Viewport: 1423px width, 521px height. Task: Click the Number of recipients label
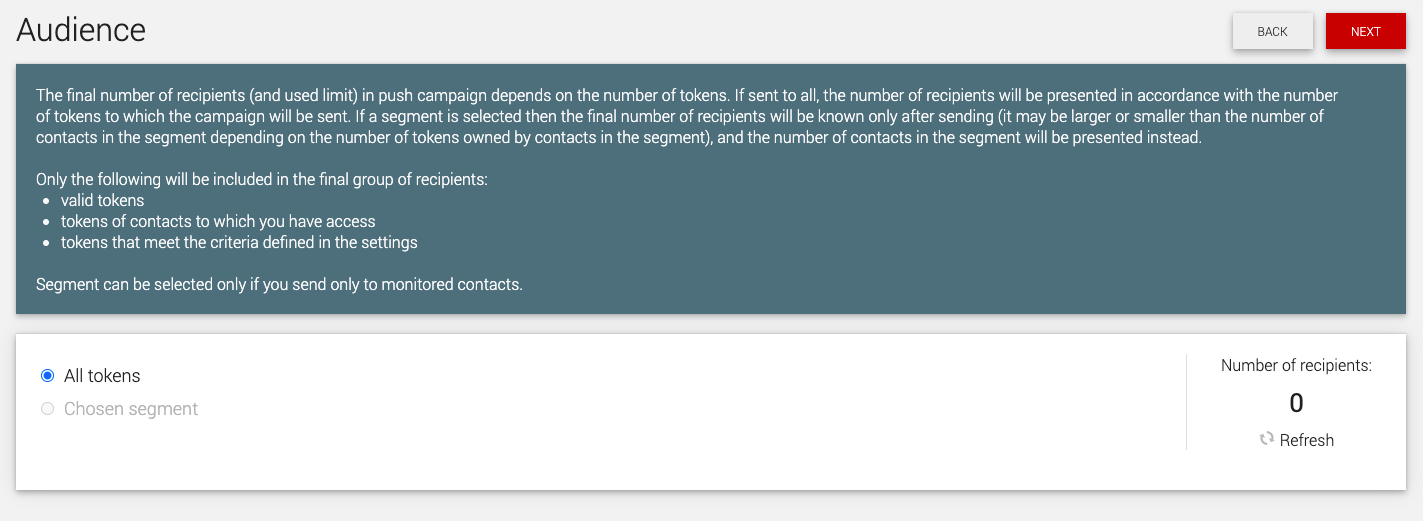pyautogui.click(x=1296, y=366)
